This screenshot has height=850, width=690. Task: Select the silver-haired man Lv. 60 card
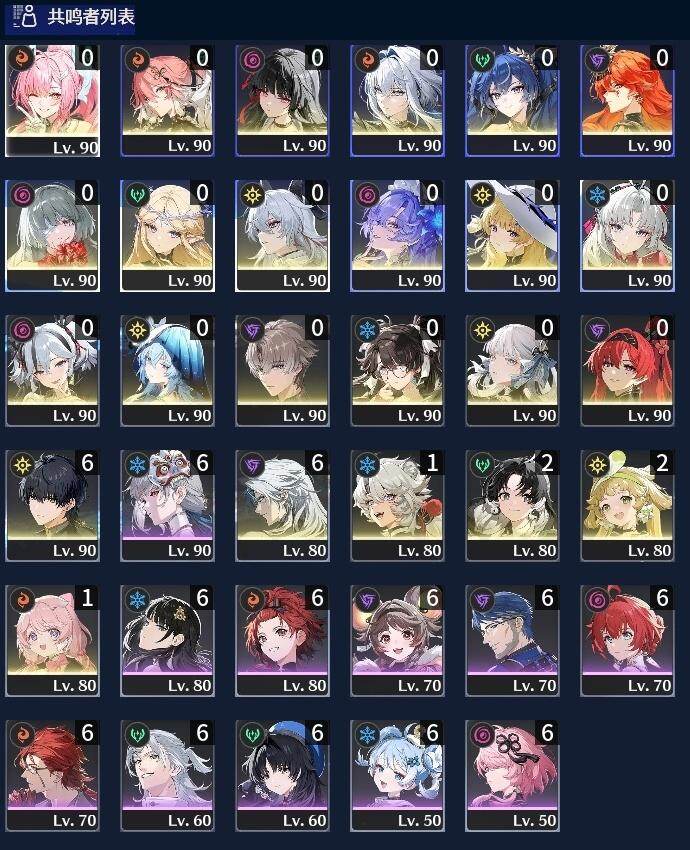pyautogui.click(x=167, y=776)
